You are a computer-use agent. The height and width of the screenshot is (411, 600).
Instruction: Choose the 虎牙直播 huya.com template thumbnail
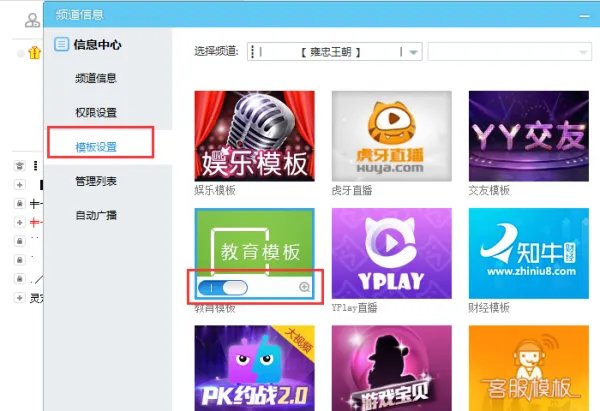391,136
